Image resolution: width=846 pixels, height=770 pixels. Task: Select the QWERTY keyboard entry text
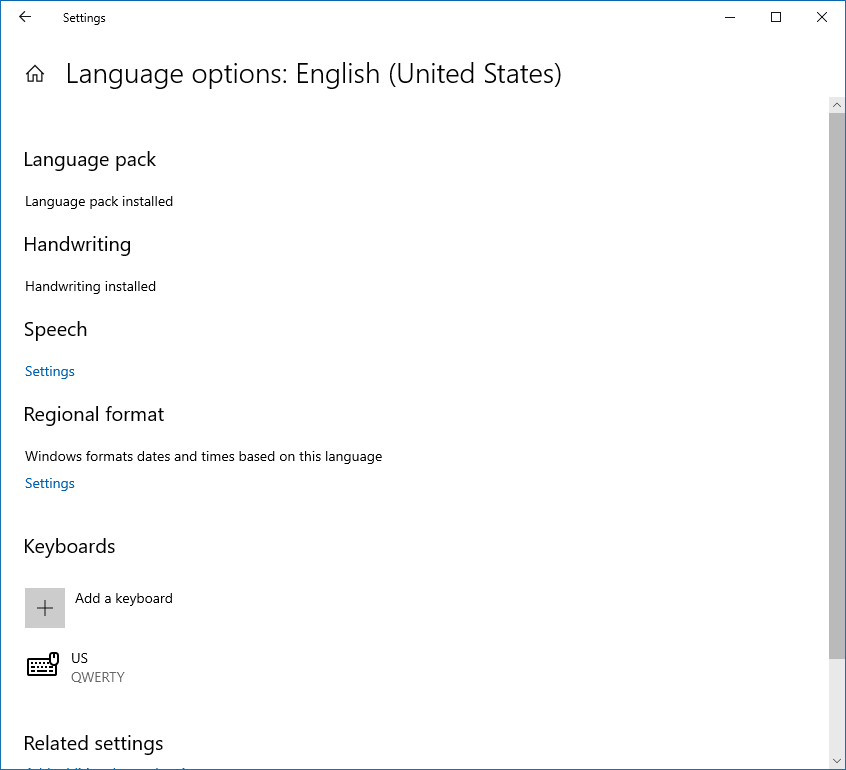[x=98, y=677]
